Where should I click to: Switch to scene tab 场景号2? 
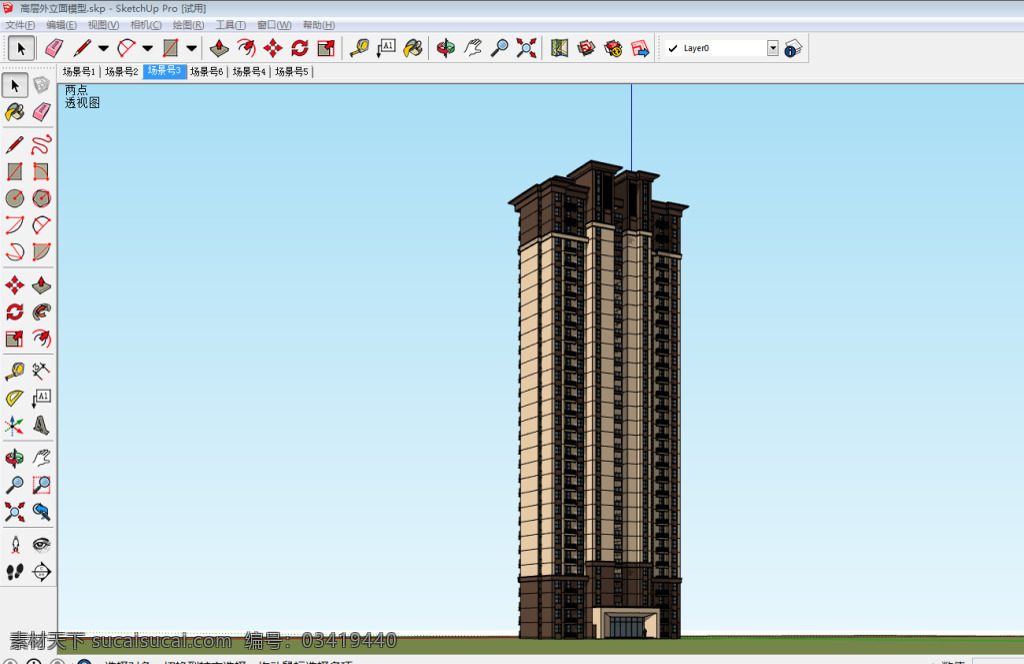pyautogui.click(x=121, y=72)
